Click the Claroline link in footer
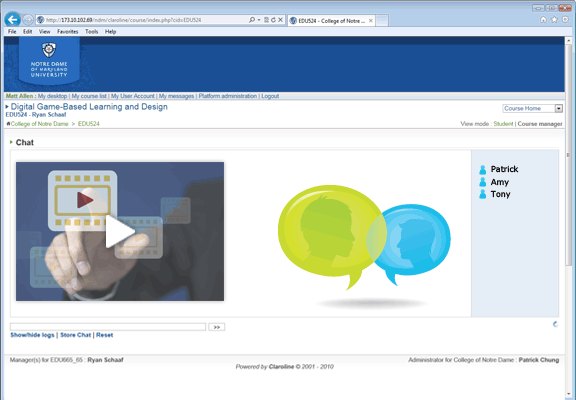This screenshot has width=576, height=400. (x=281, y=367)
